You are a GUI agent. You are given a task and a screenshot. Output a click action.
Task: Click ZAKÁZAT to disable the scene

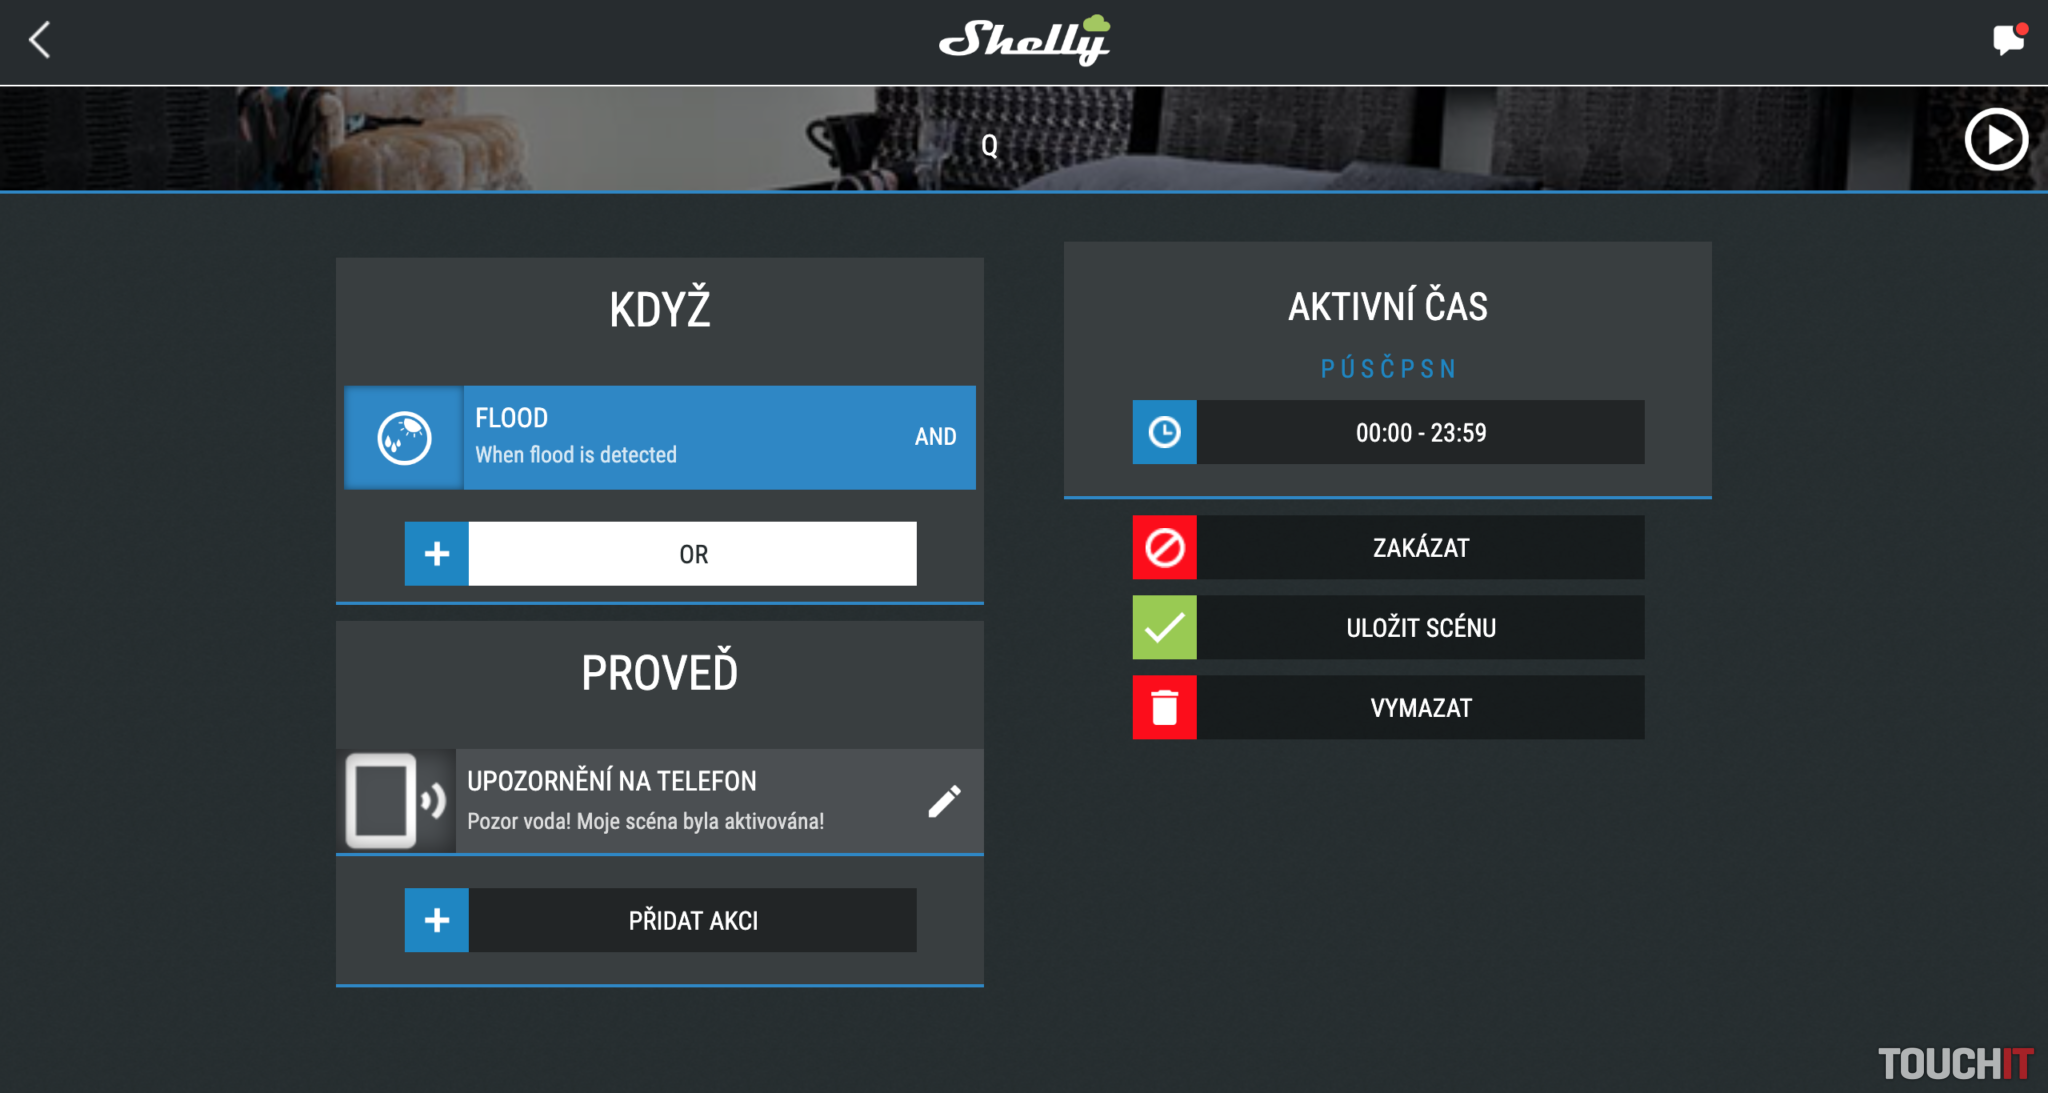[1420, 548]
